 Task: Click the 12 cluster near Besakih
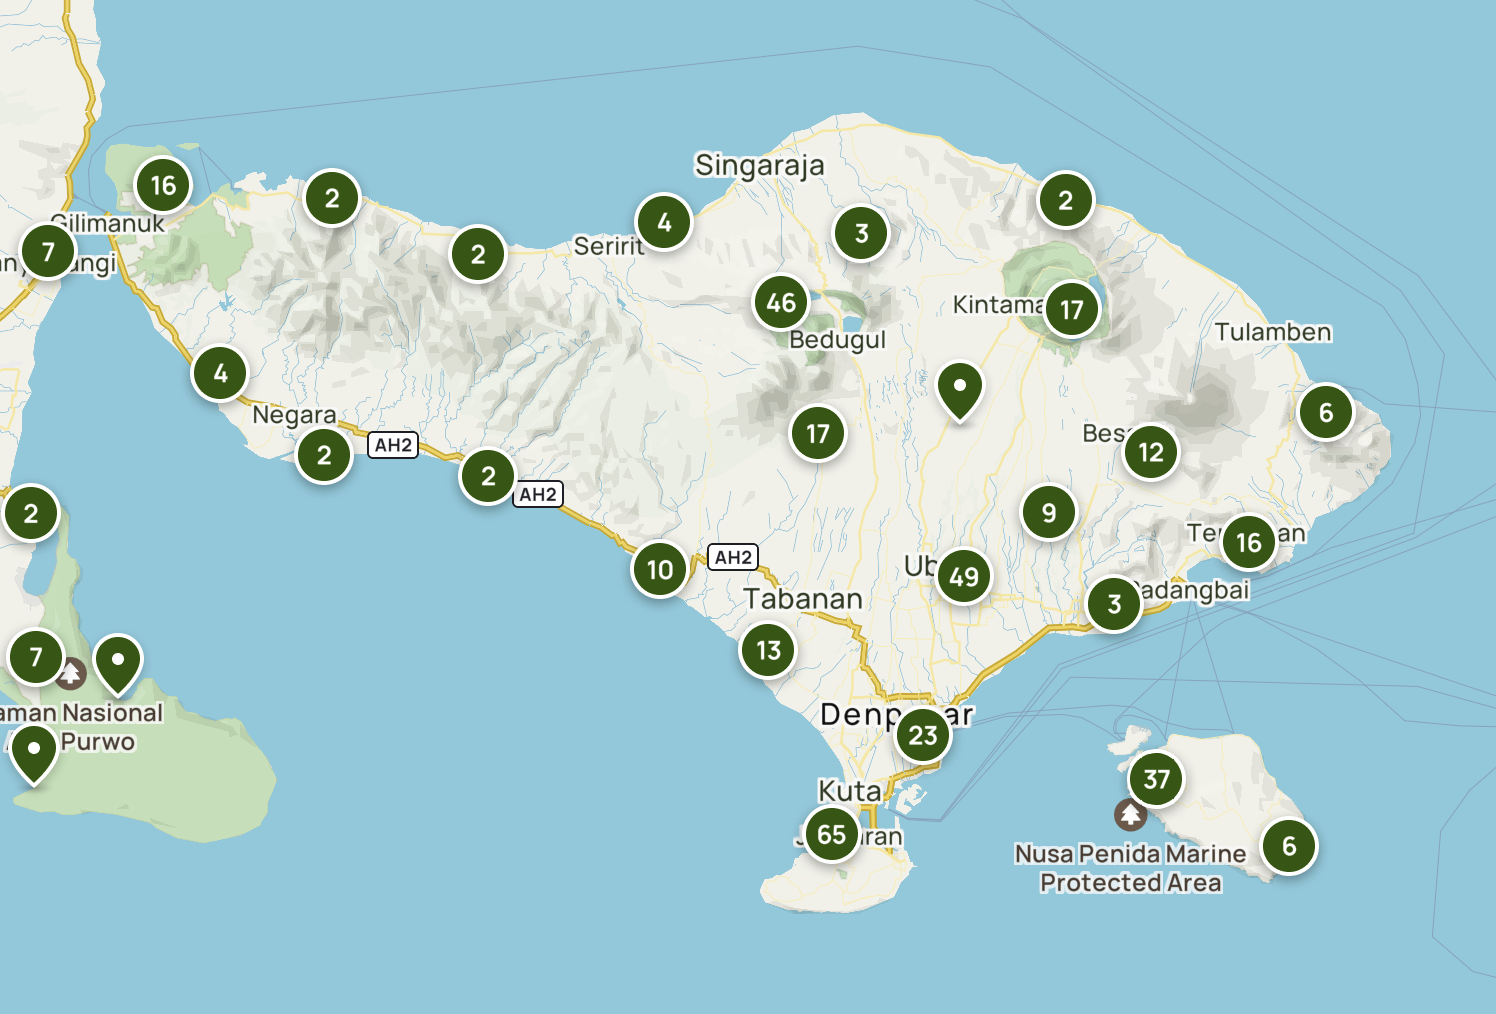pos(1151,452)
